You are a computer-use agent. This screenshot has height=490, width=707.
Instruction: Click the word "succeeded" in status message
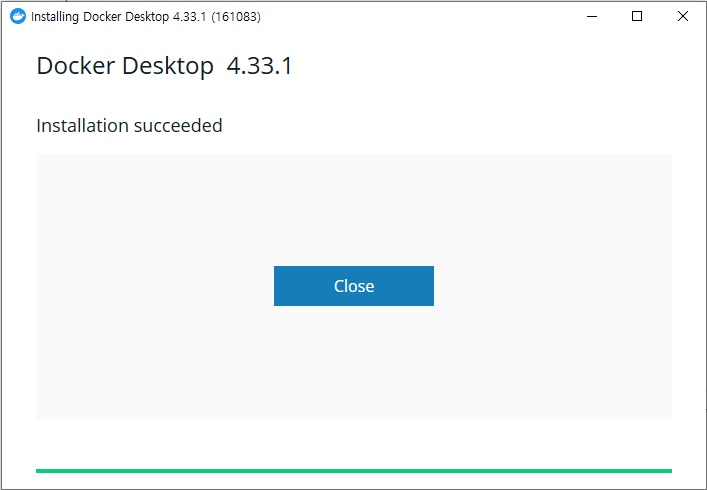pos(178,126)
